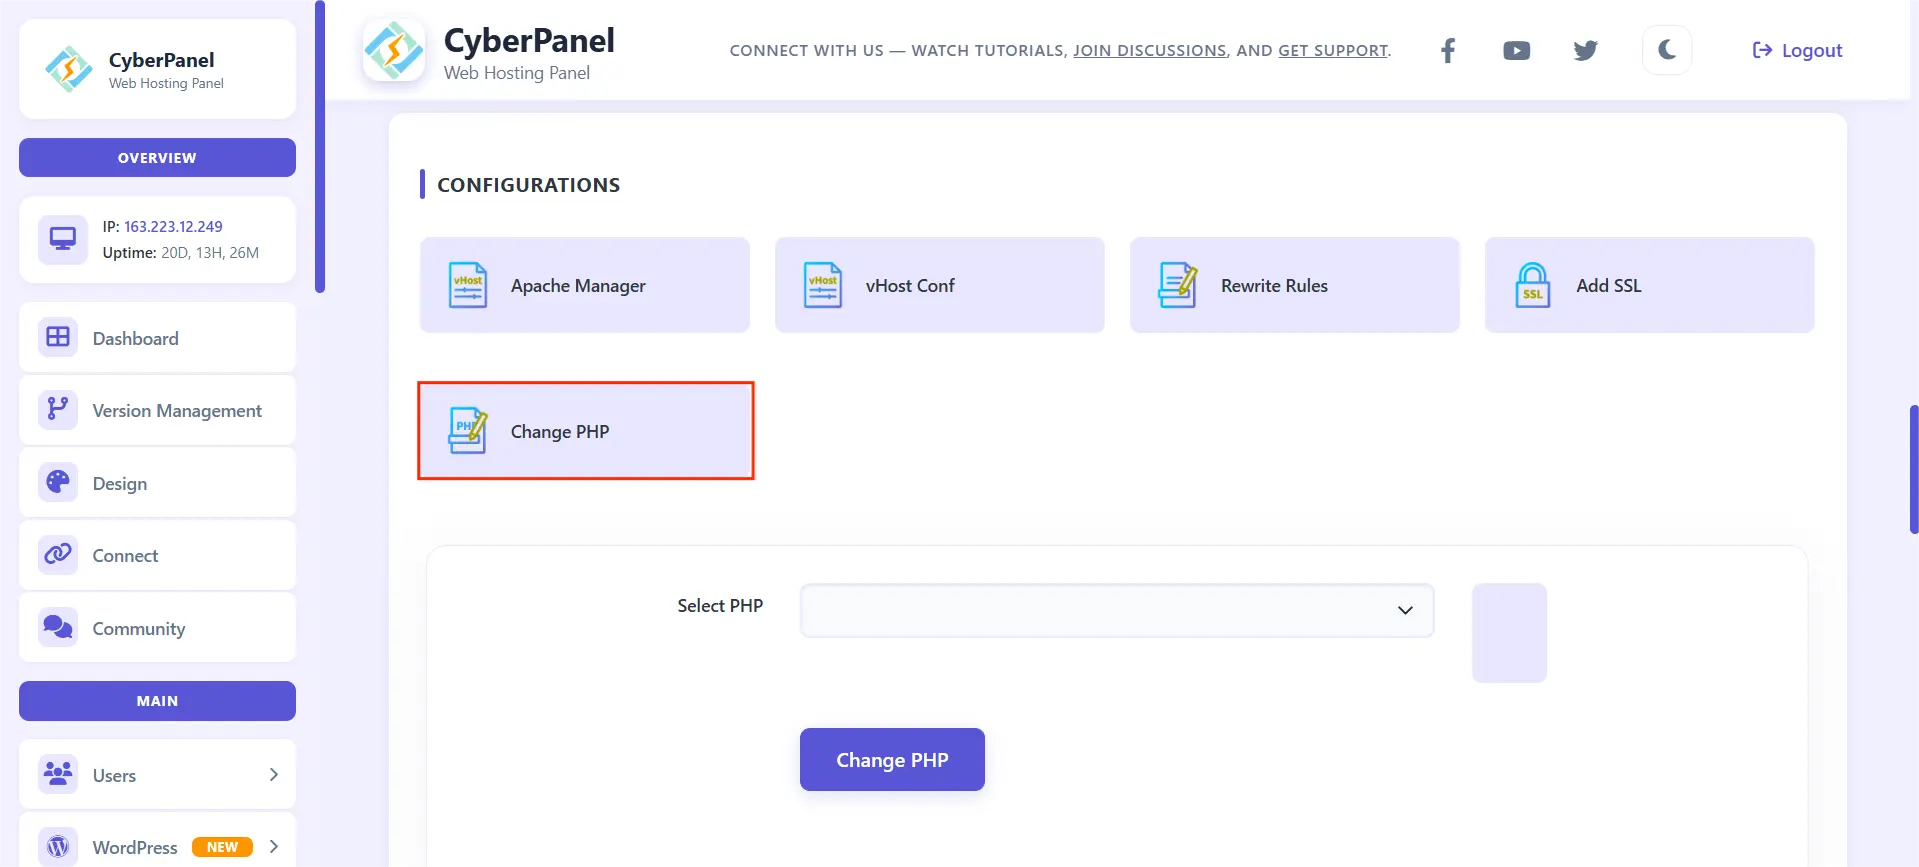Click the Change PHP configuration card
The image size is (1919, 867).
[585, 431]
